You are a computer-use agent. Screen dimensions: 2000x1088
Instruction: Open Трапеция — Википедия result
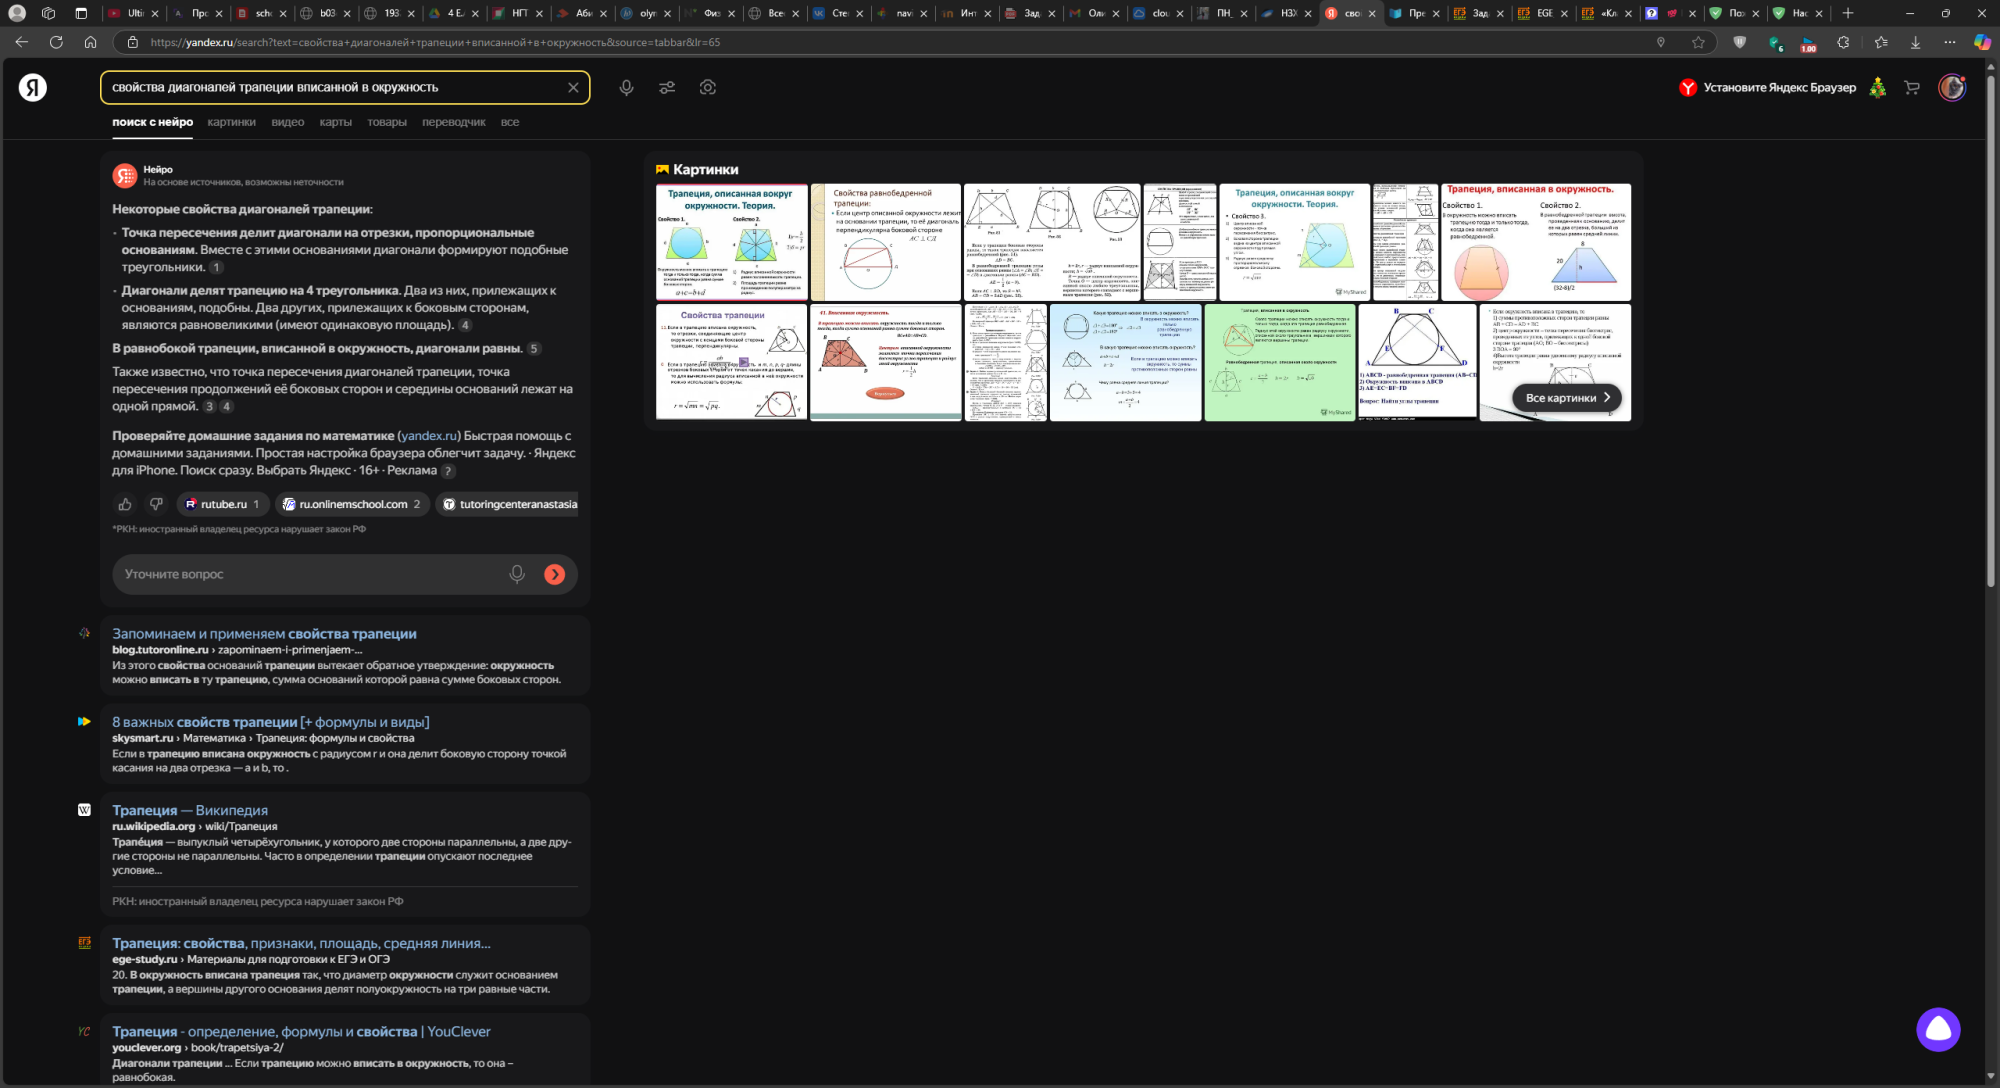190,810
